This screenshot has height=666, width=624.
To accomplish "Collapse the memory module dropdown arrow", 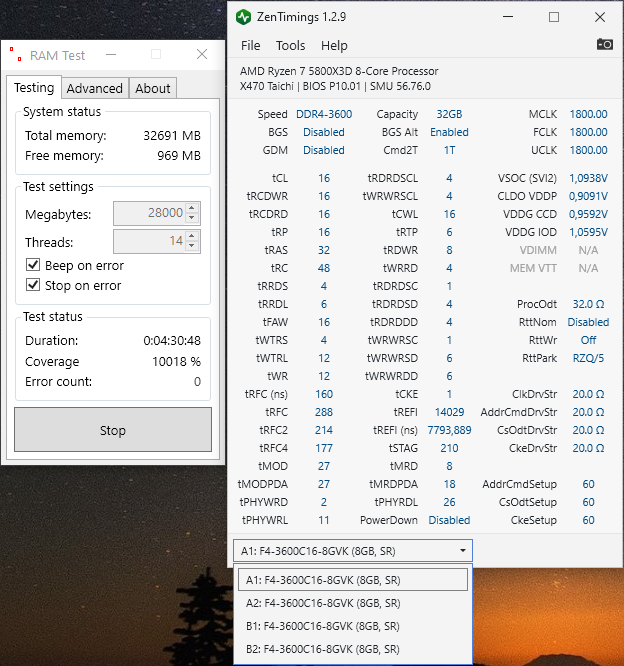I will (463, 551).
